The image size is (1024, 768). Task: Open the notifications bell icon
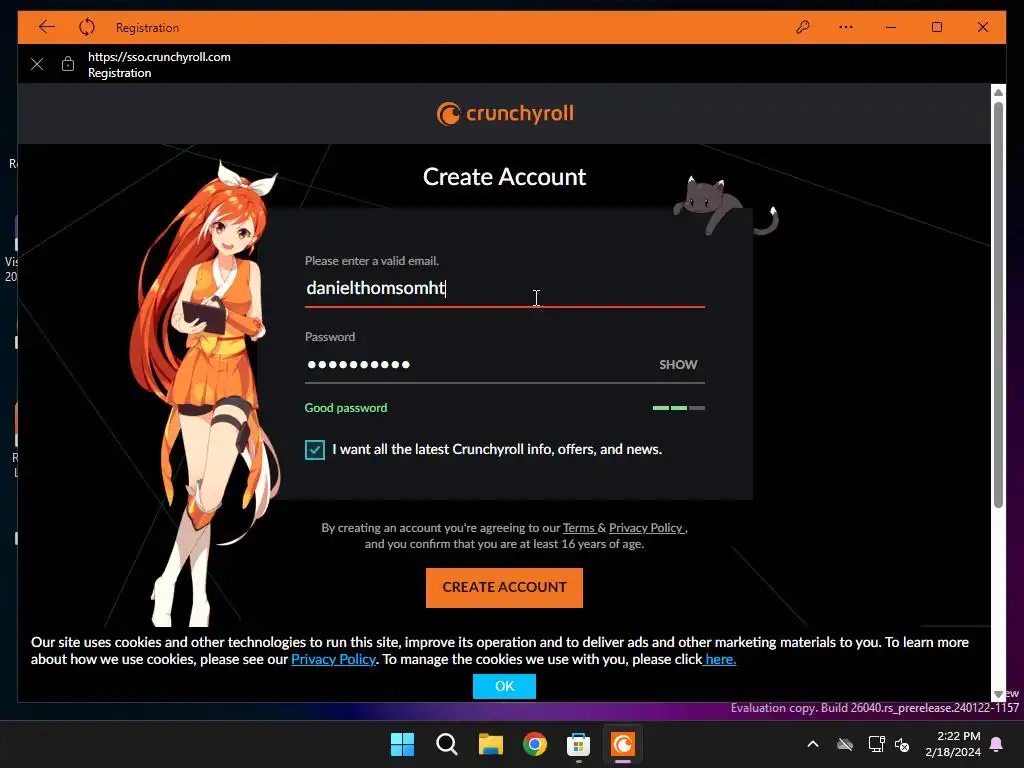pos(997,744)
